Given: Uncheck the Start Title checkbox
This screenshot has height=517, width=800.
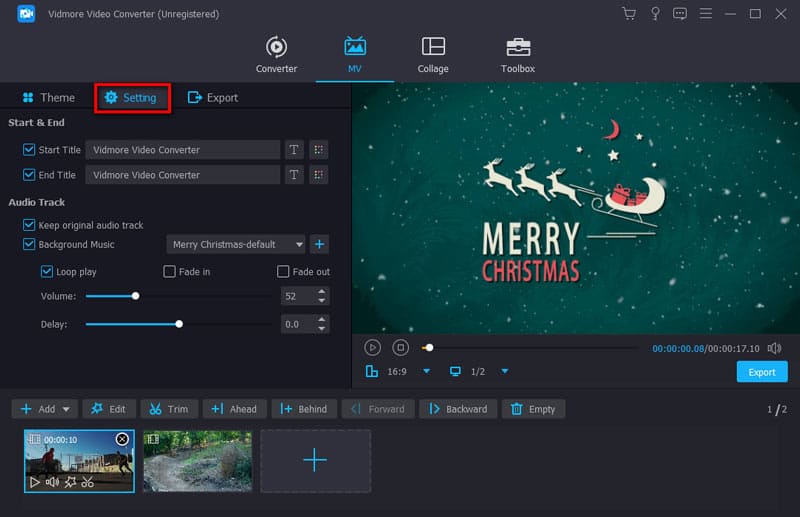Looking at the screenshot, I should click(x=29, y=150).
